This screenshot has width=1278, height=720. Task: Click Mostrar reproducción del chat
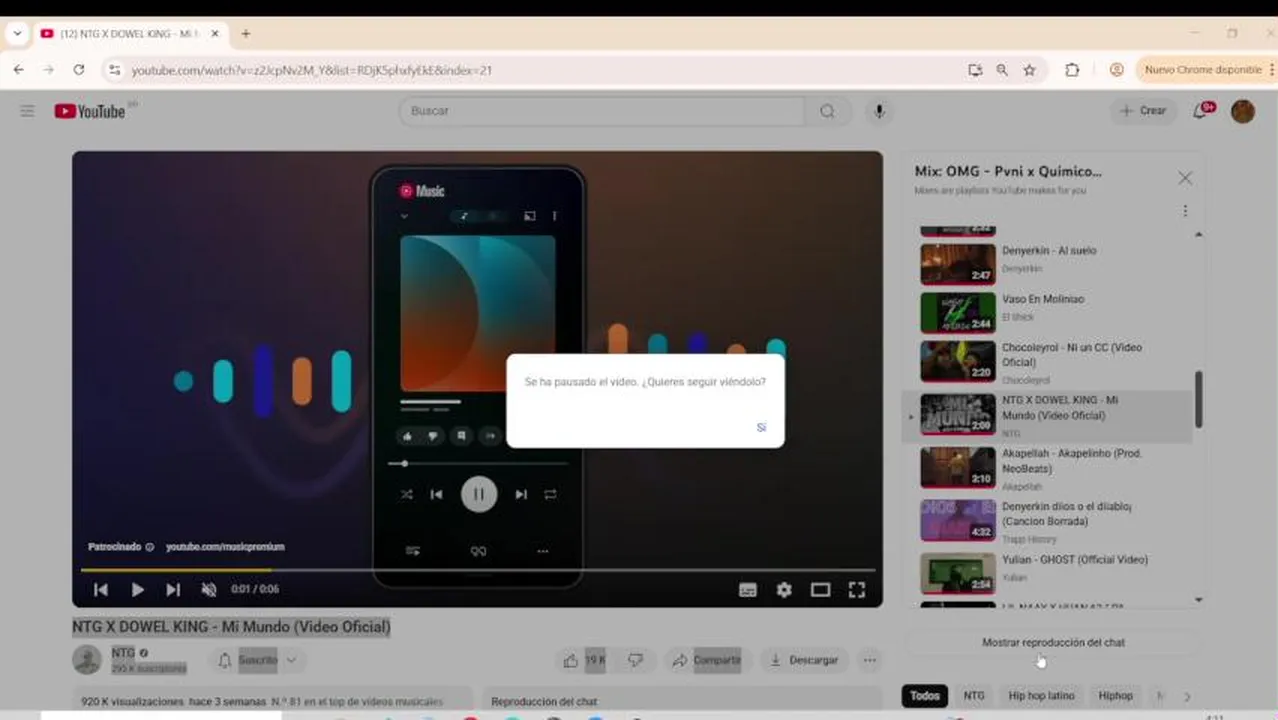[x=1052, y=643]
